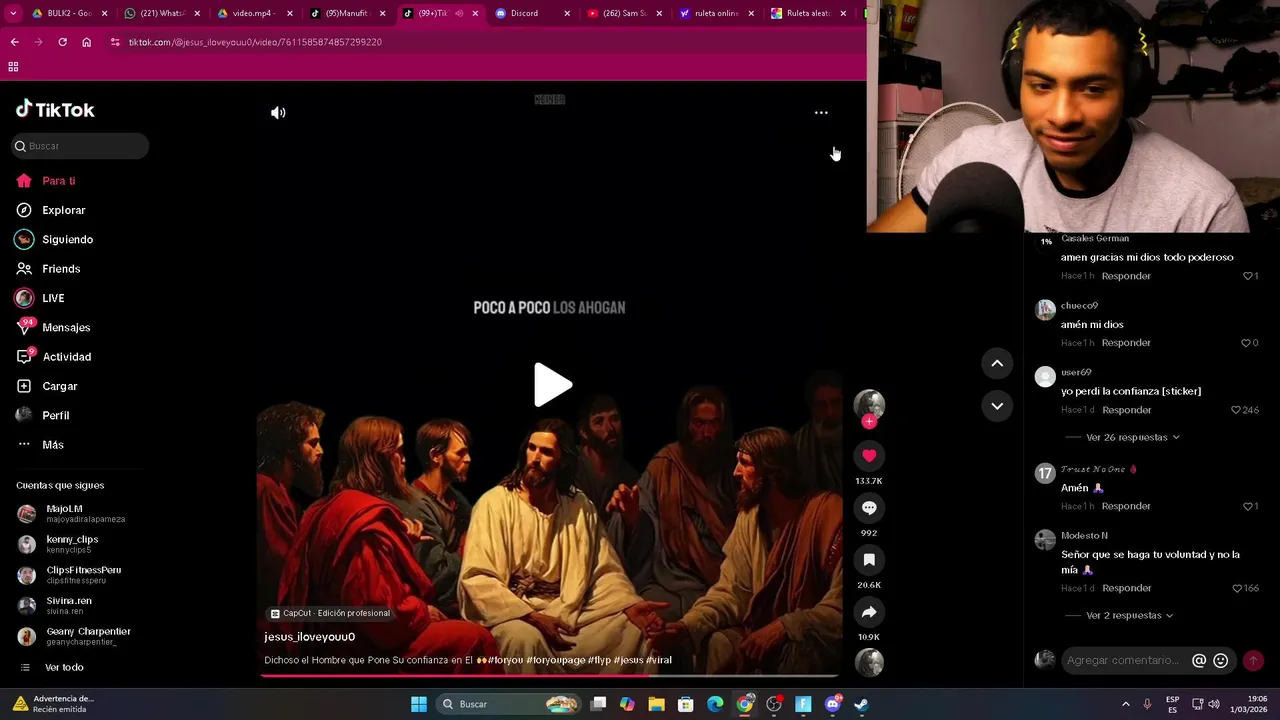Reply to user69's comment
The width and height of the screenshot is (1280, 720).
coord(1126,410)
